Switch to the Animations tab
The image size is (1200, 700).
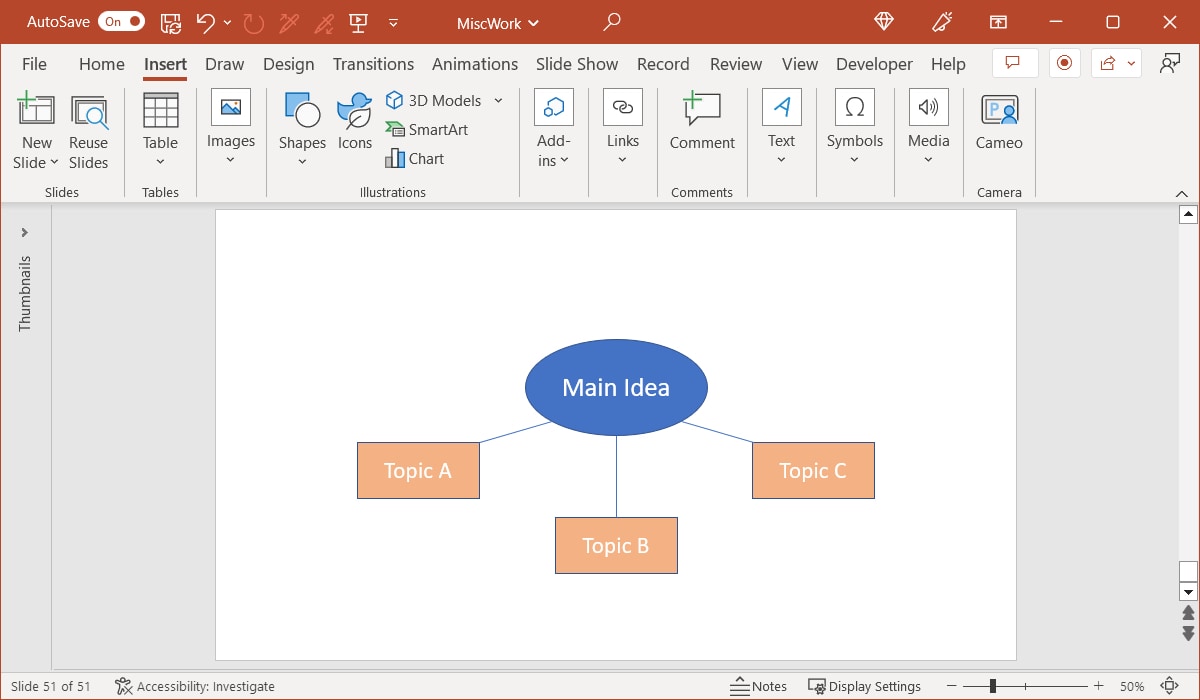pos(475,63)
